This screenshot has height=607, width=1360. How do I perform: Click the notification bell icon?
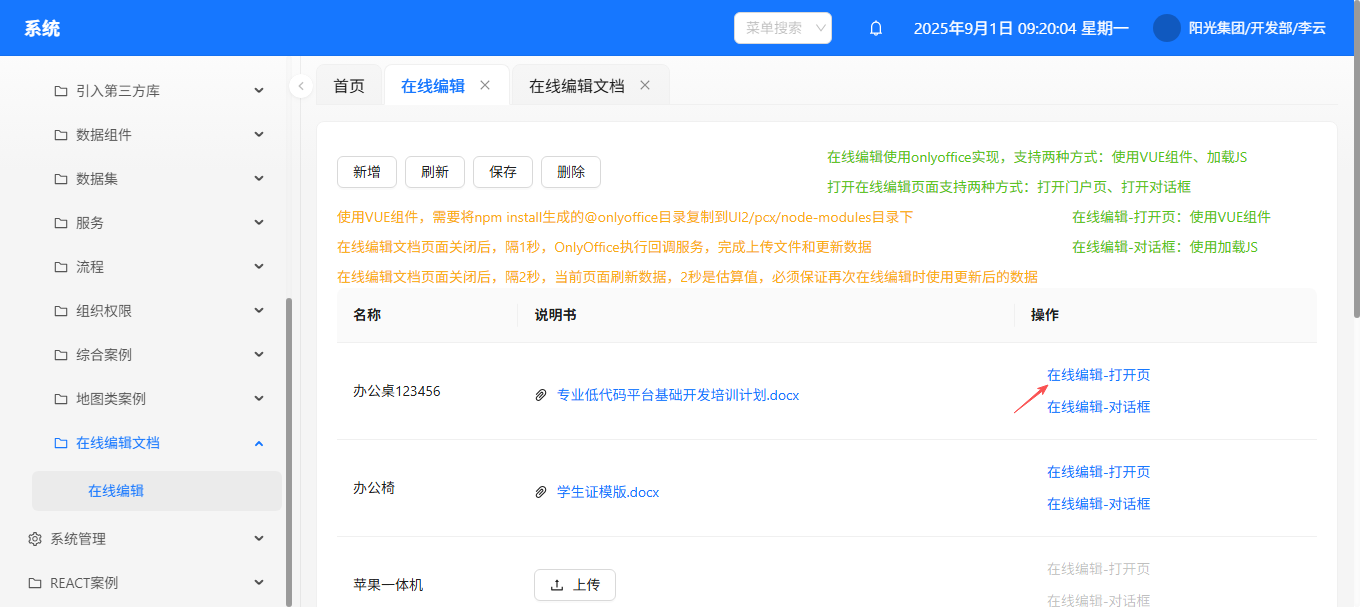pyautogui.click(x=876, y=28)
